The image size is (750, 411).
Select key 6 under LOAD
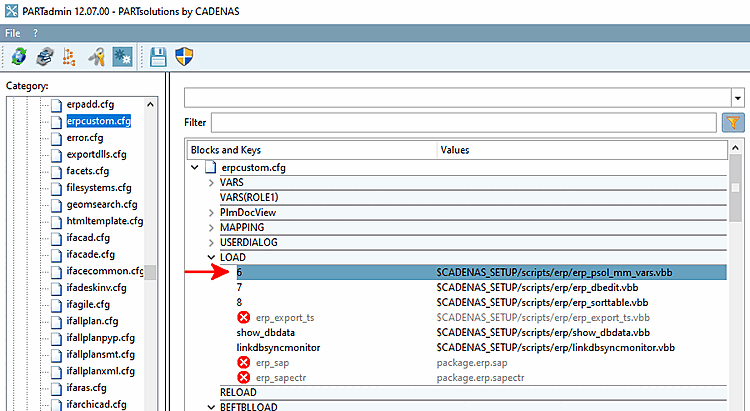tap(481, 272)
